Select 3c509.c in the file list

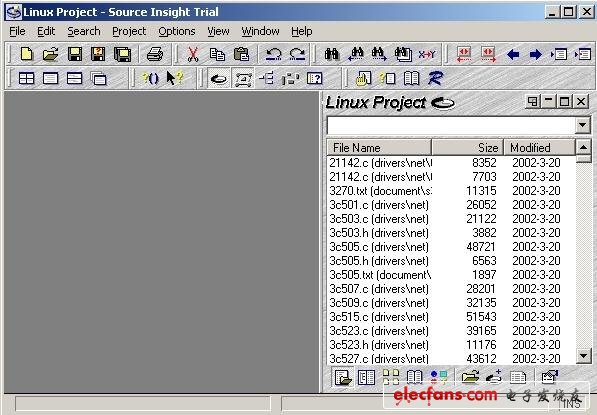click(451, 303)
